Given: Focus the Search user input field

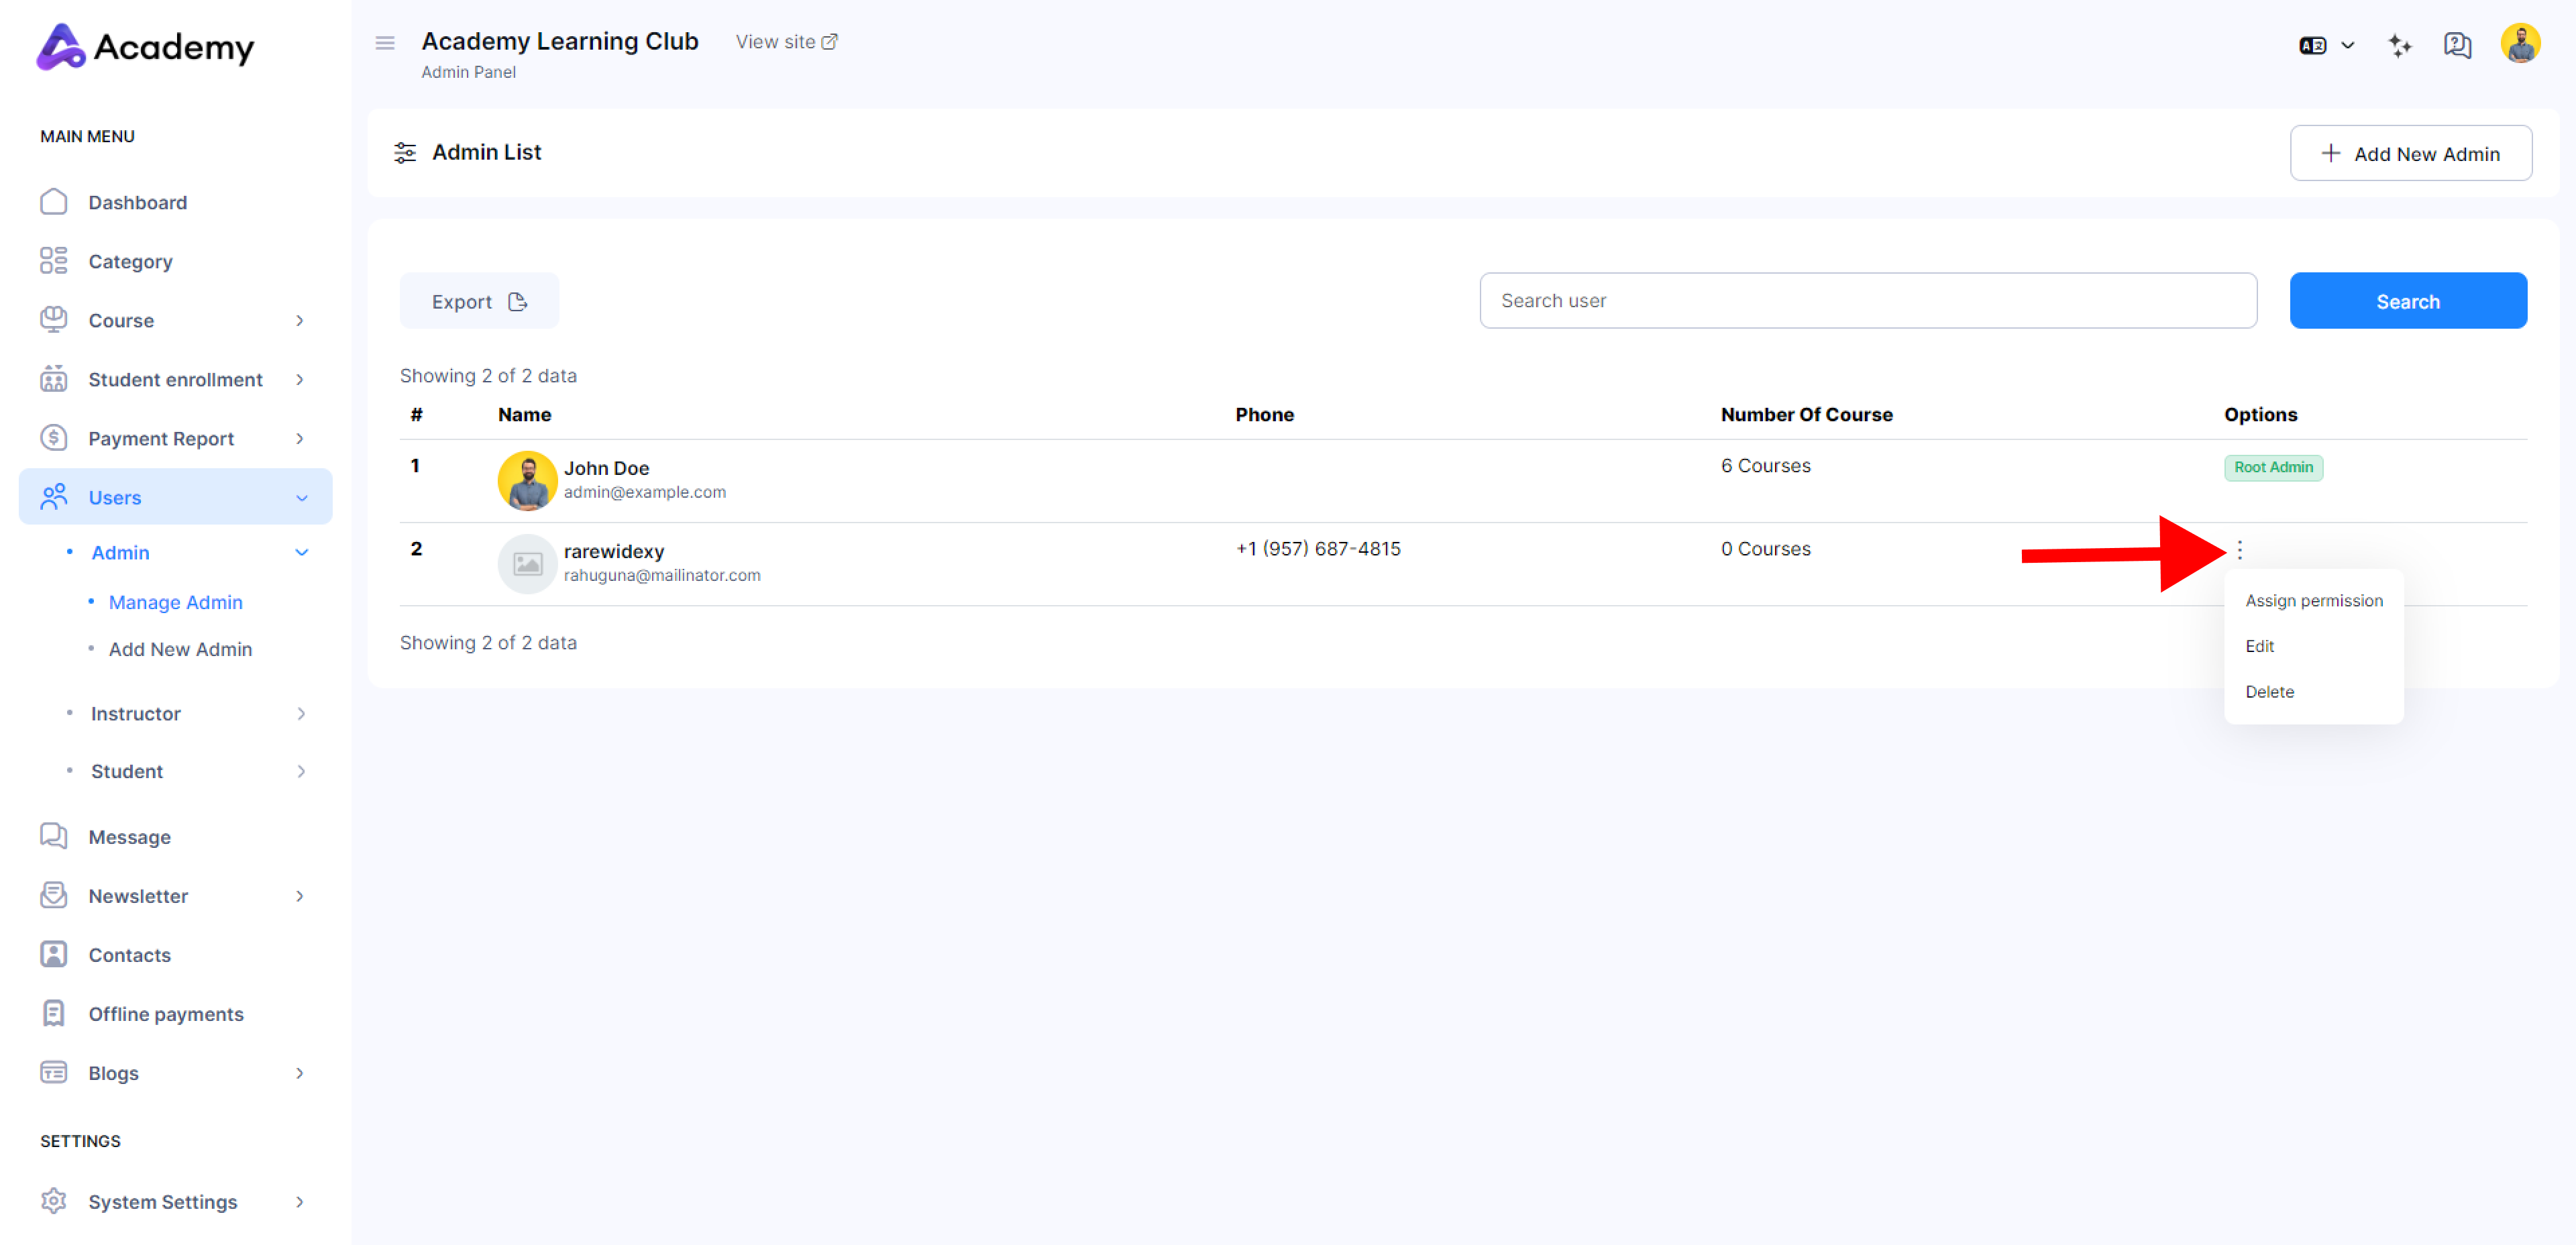Looking at the screenshot, I should pyautogui.click(x=1867, y=300).
